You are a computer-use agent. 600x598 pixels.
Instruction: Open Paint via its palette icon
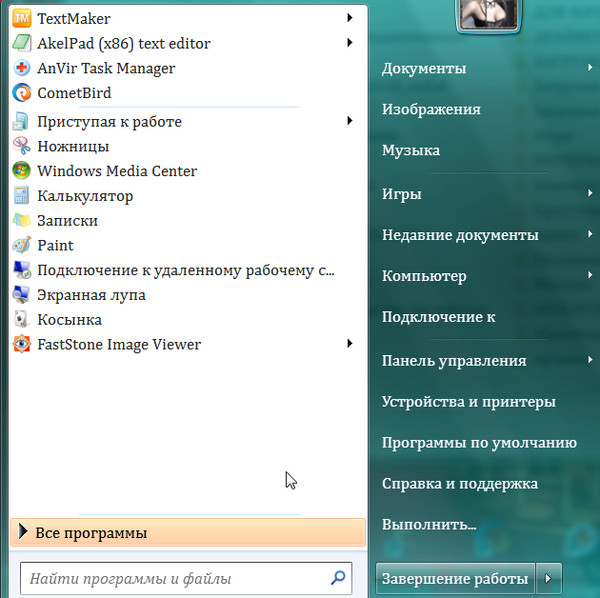(x=21, y=245)
